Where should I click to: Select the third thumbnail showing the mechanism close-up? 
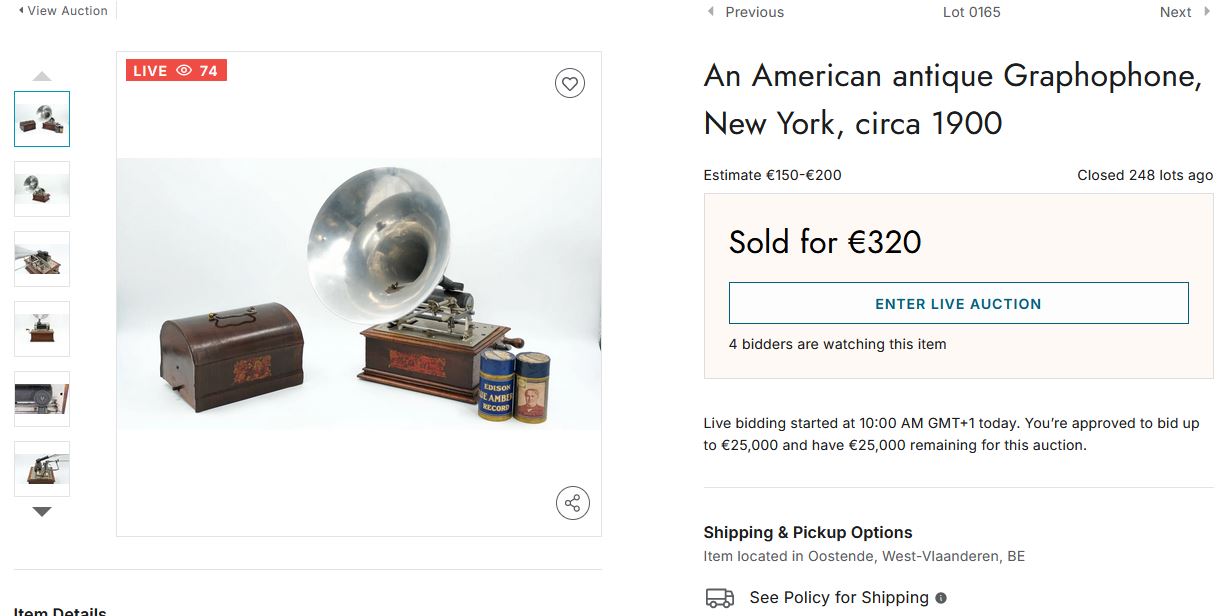tap(42, 259)
